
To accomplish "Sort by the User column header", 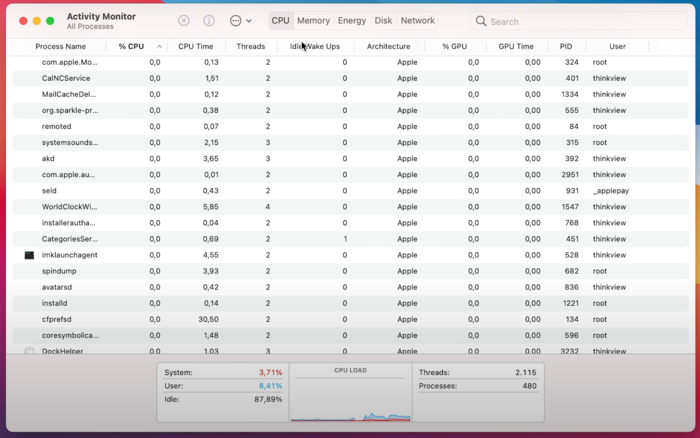I will pos(617,46).
